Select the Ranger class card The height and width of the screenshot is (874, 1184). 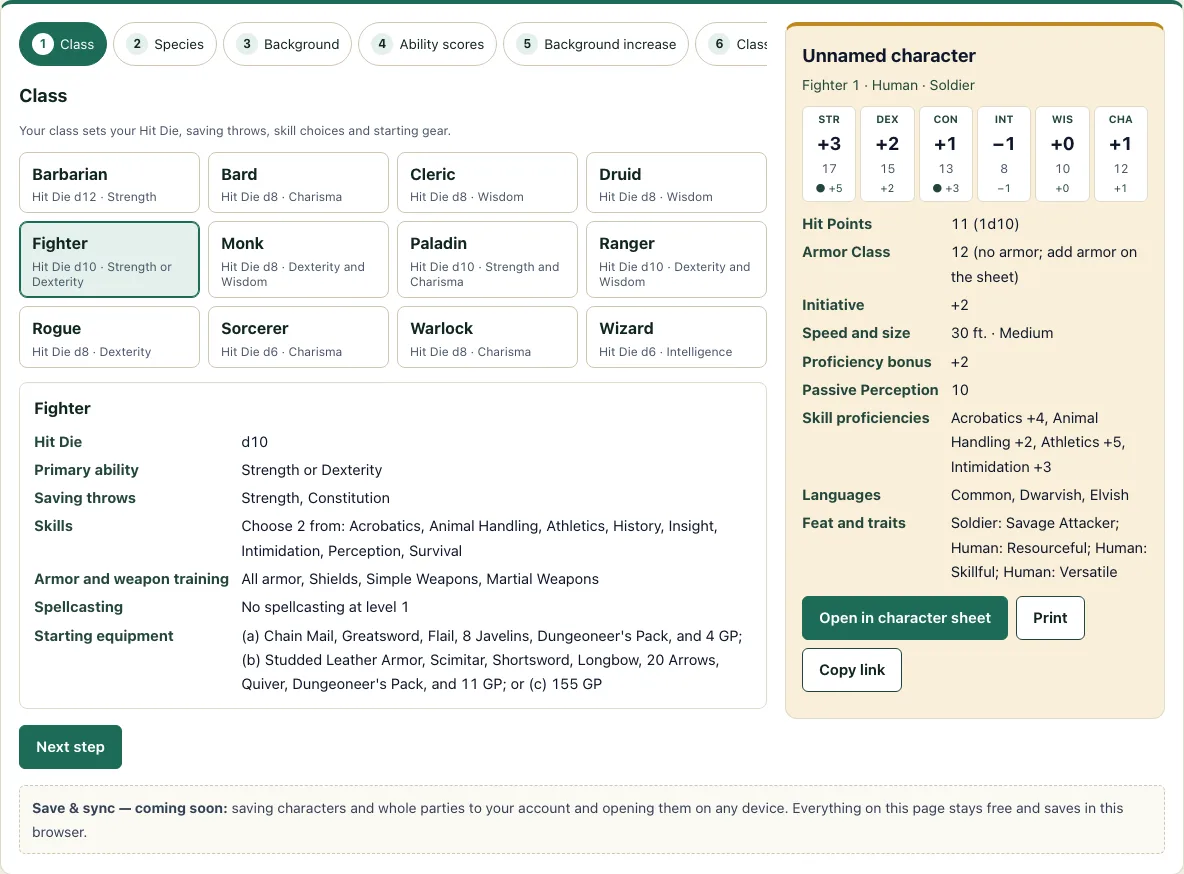click(x=677, y=259)
